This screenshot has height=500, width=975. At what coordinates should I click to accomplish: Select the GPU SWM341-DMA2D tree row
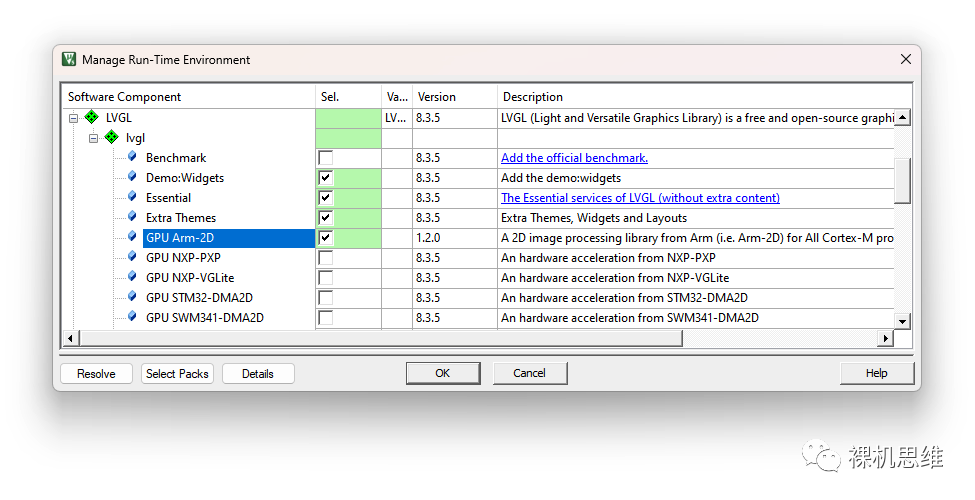tap(205, 317)
